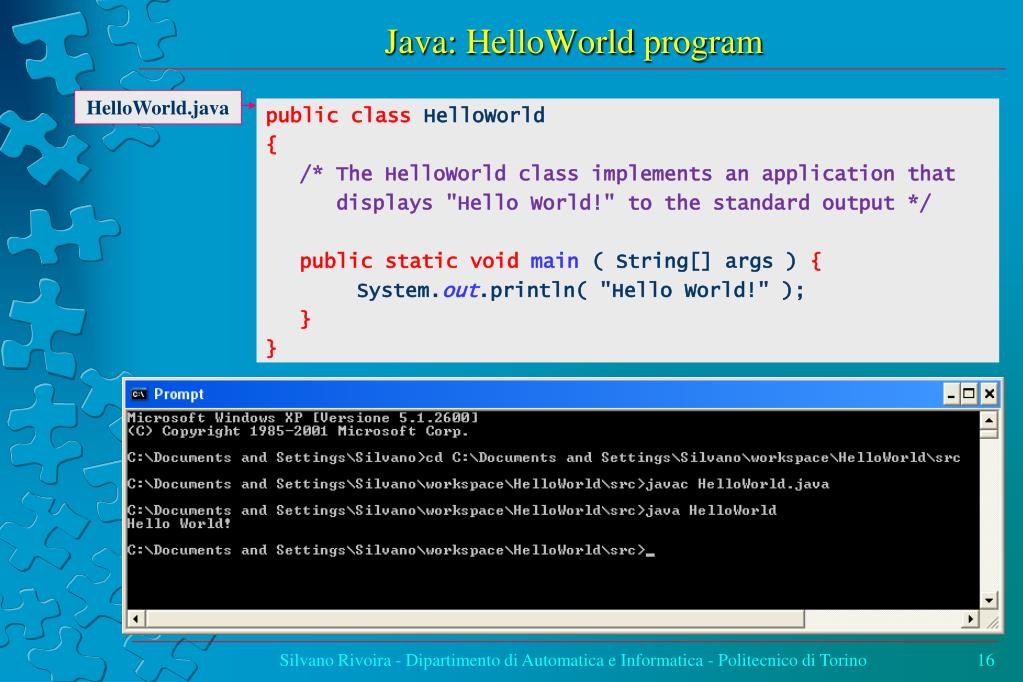Click the horizontal scrollbar right arrow
Screen dimensions: 1023x682
pyautogui.click(x=971, y=618)
